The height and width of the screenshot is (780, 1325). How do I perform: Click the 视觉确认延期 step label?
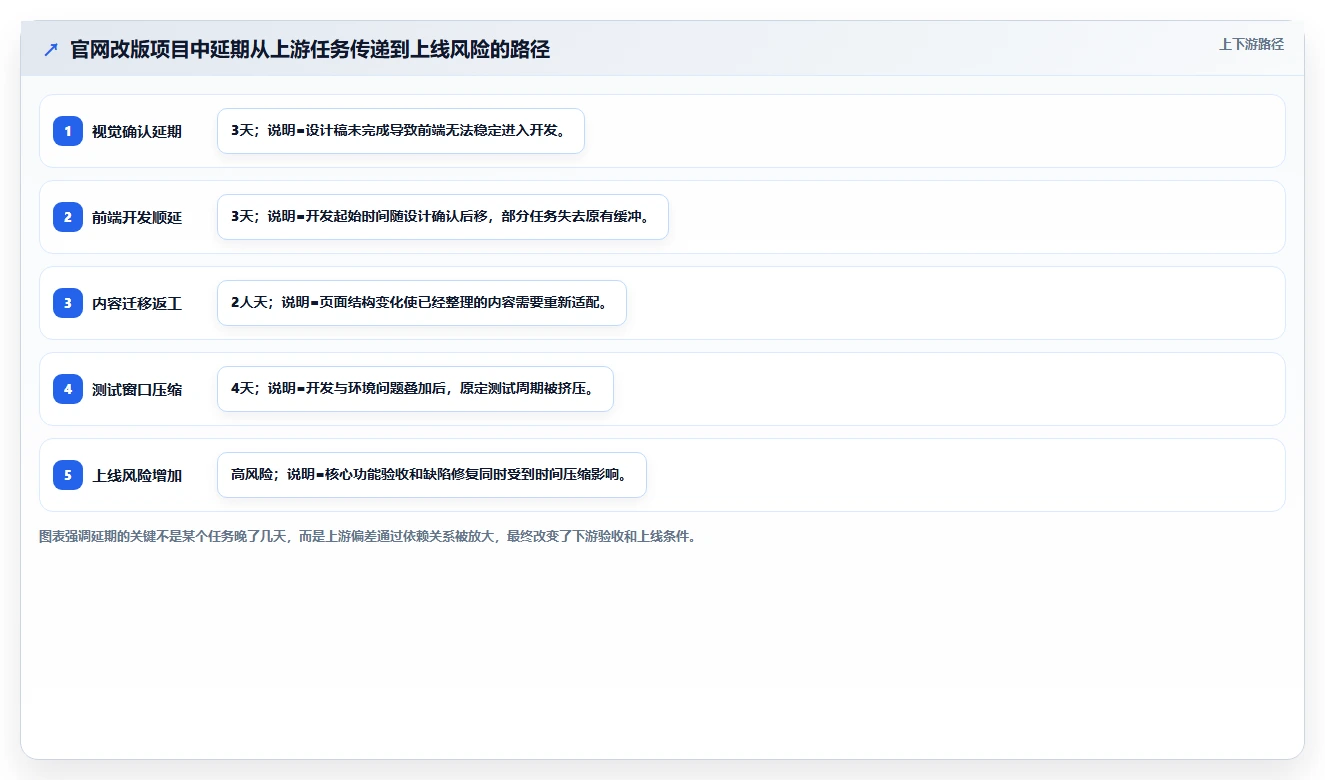coord(137,131)
